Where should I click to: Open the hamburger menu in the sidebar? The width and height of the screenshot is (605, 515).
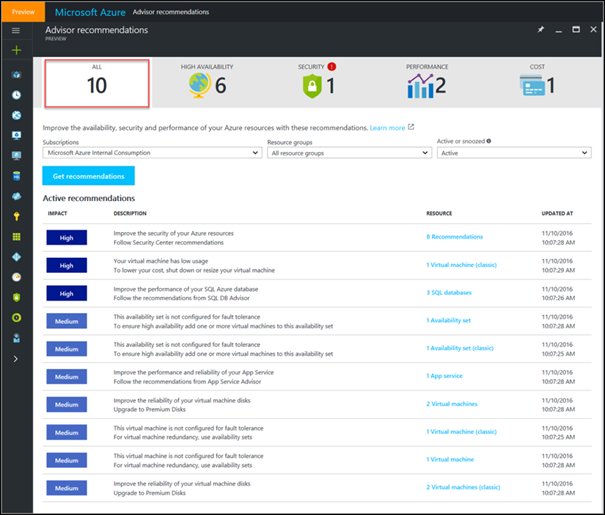16,30
